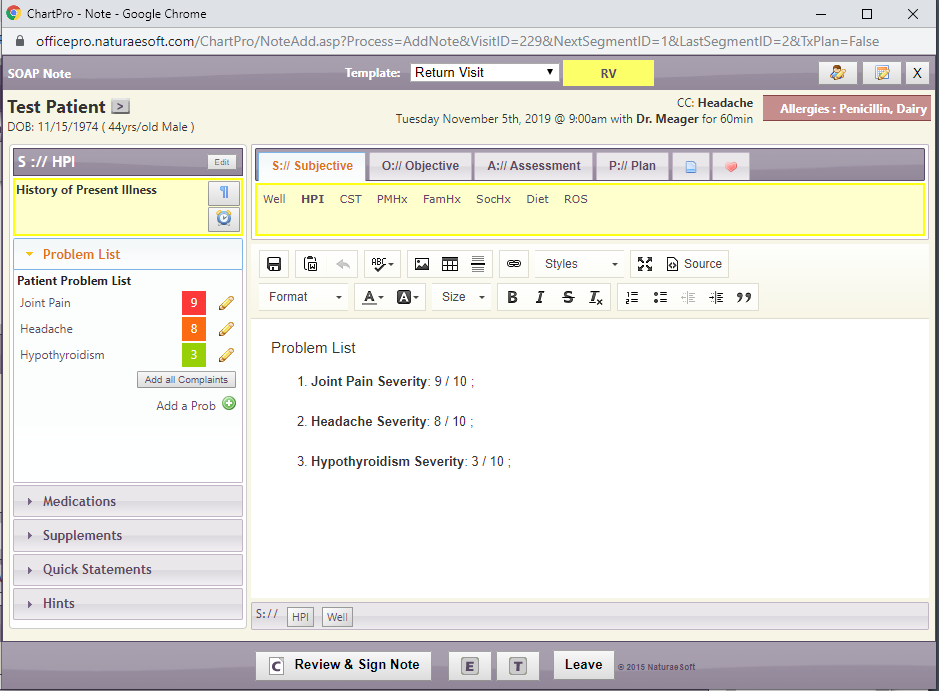Save the note using the save icon

[274, 263]
